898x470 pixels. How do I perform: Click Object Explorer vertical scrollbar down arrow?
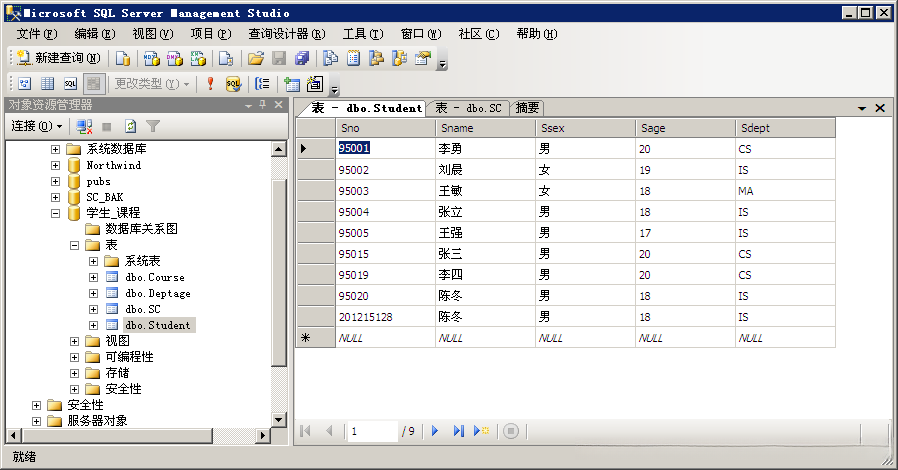point(278,420)
